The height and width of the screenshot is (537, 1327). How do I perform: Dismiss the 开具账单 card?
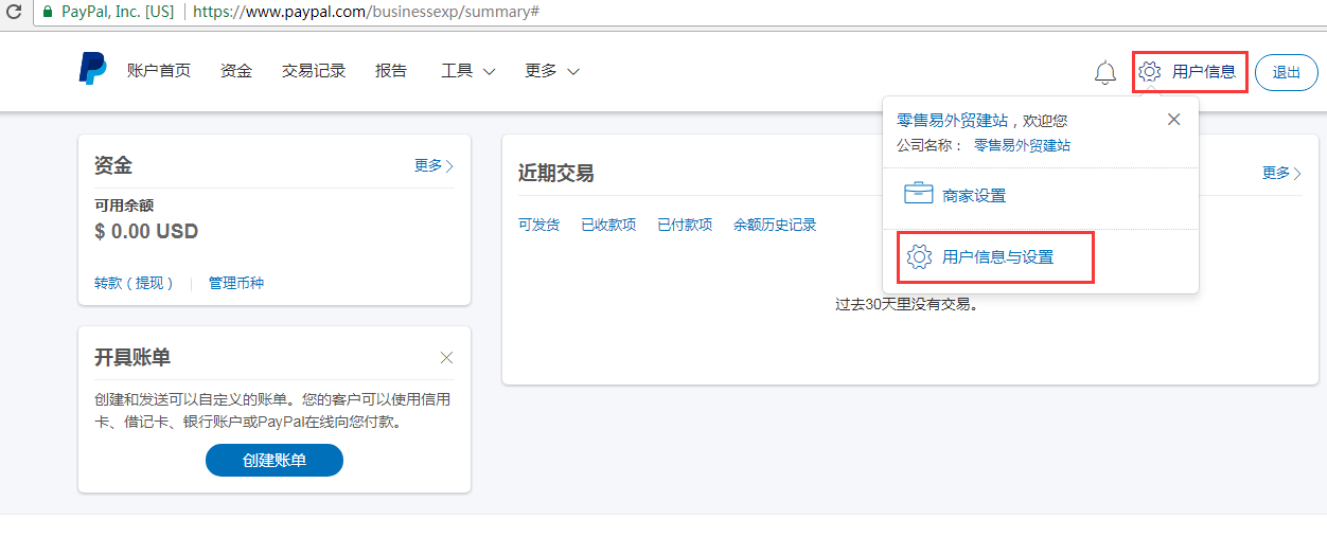(446, 358)
